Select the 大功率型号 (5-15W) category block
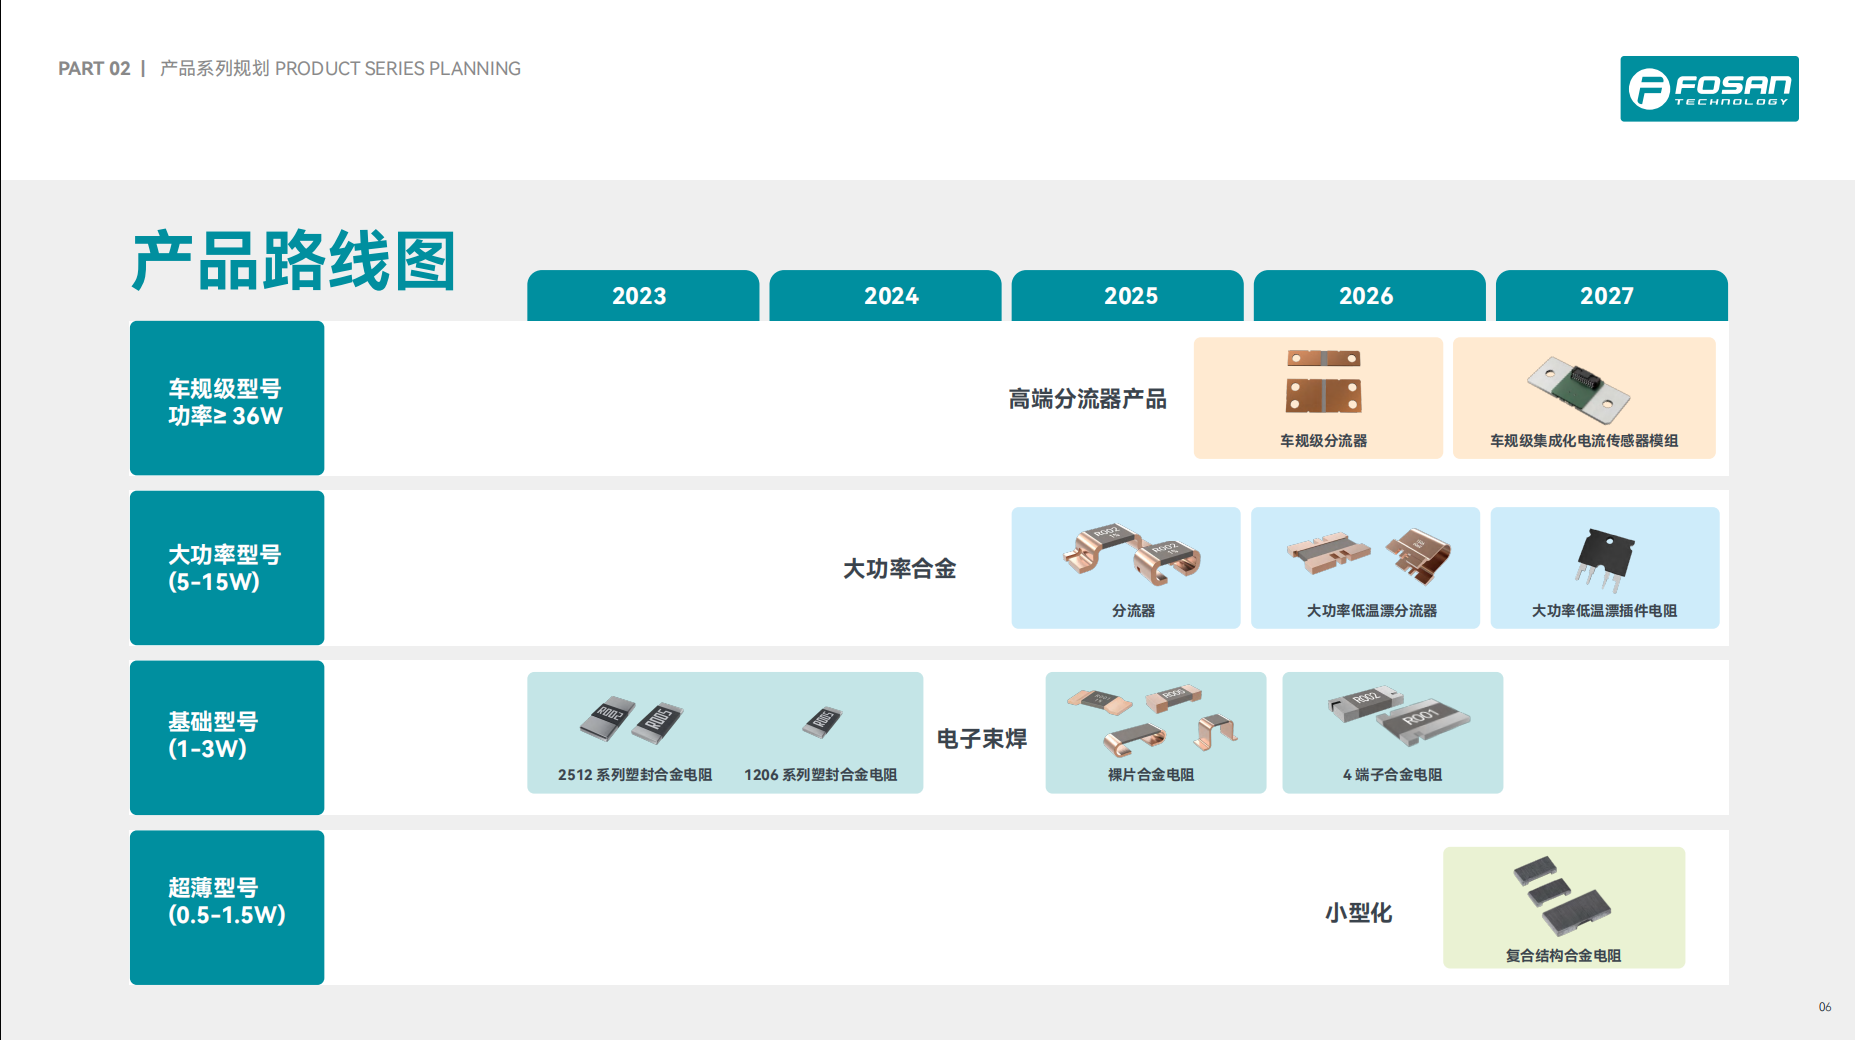The width and height of the screenshot is (1855, 1040). coord(227,568)
